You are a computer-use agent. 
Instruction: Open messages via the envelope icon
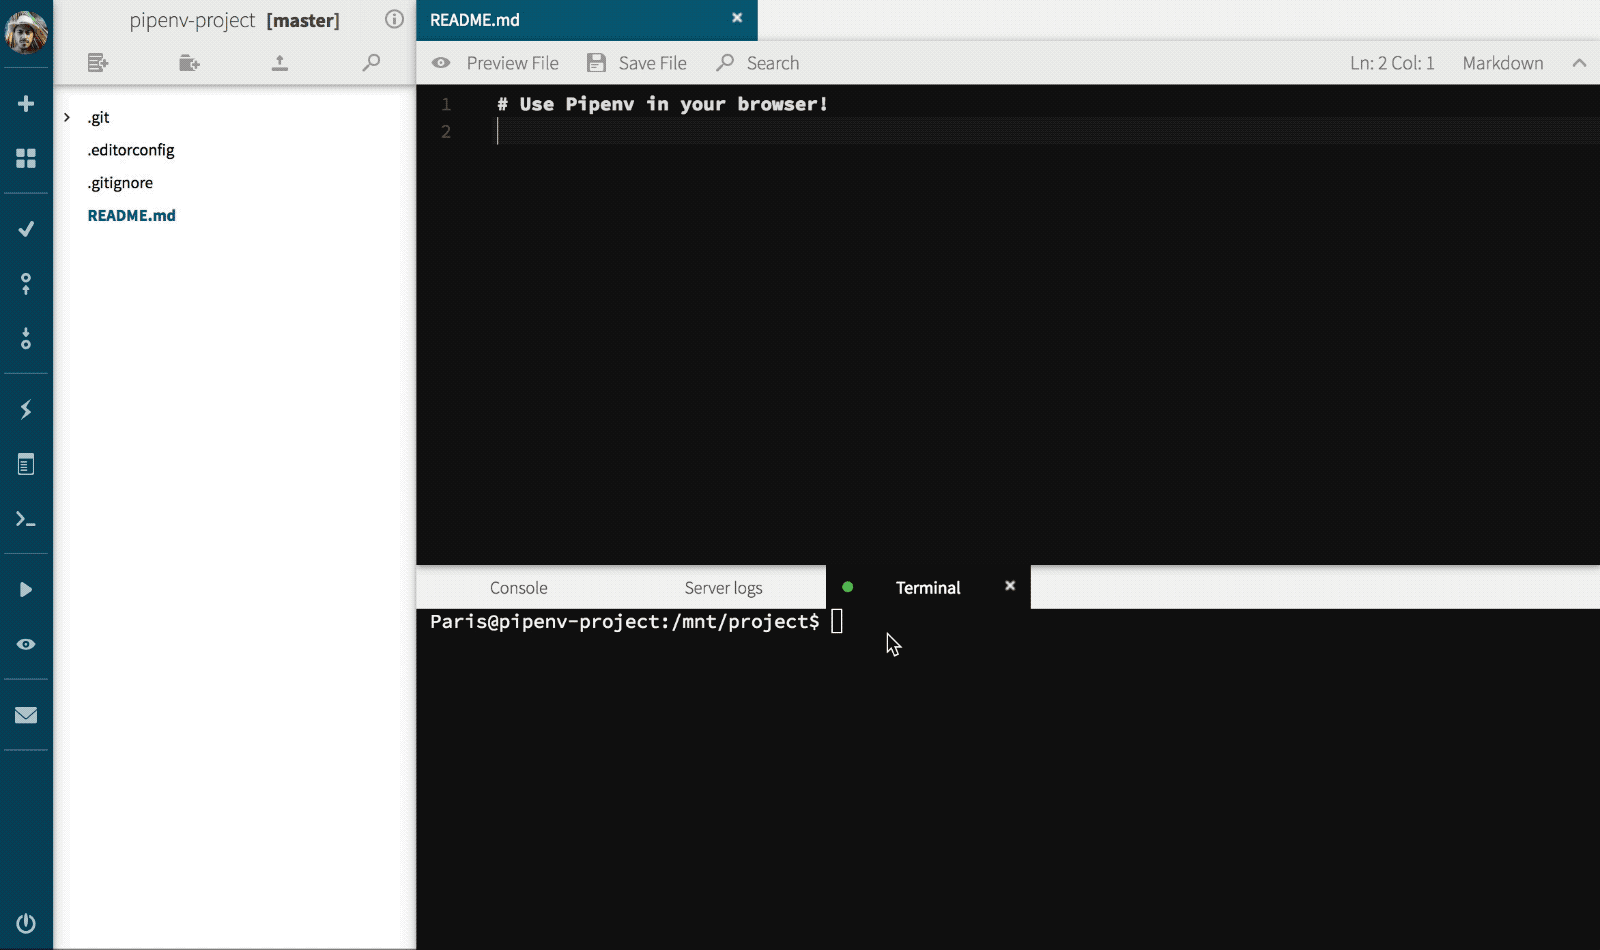25,714
